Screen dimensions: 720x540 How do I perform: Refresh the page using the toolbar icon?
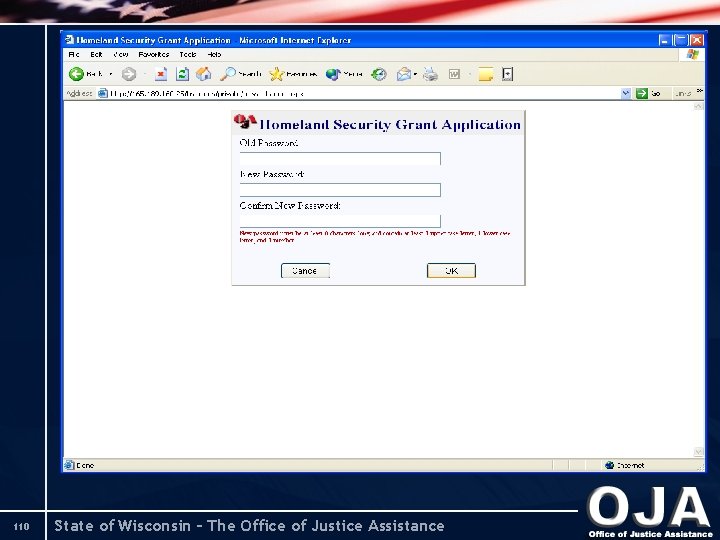pyautogui.click(x=182, y=74)
